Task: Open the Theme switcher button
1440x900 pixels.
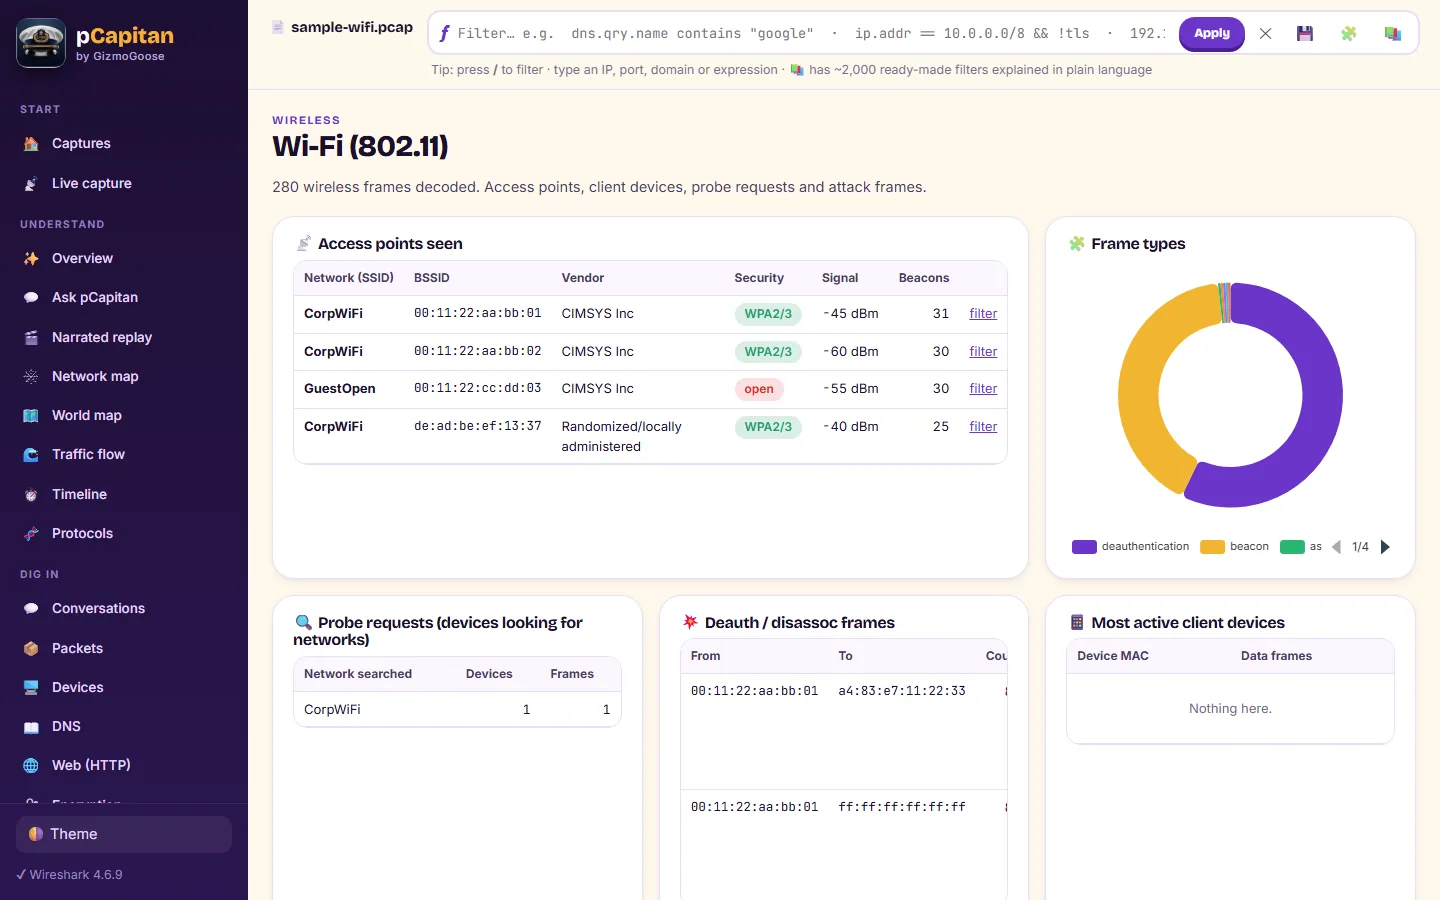Action: click(x=124, y=834)
